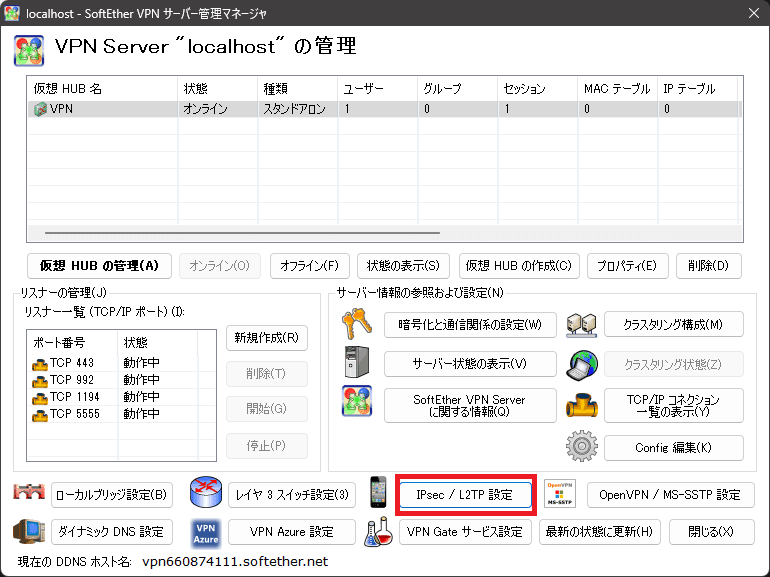Click 新規作成(R) listener button
The width and height of the screenshot is (770, 577).
coord(267,338)
